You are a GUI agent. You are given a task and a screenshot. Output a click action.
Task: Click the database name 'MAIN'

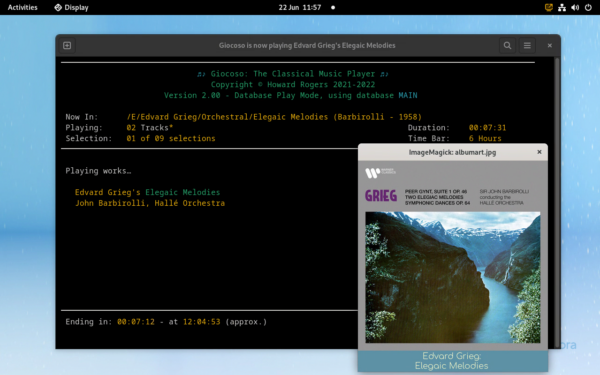coord(408,95)
